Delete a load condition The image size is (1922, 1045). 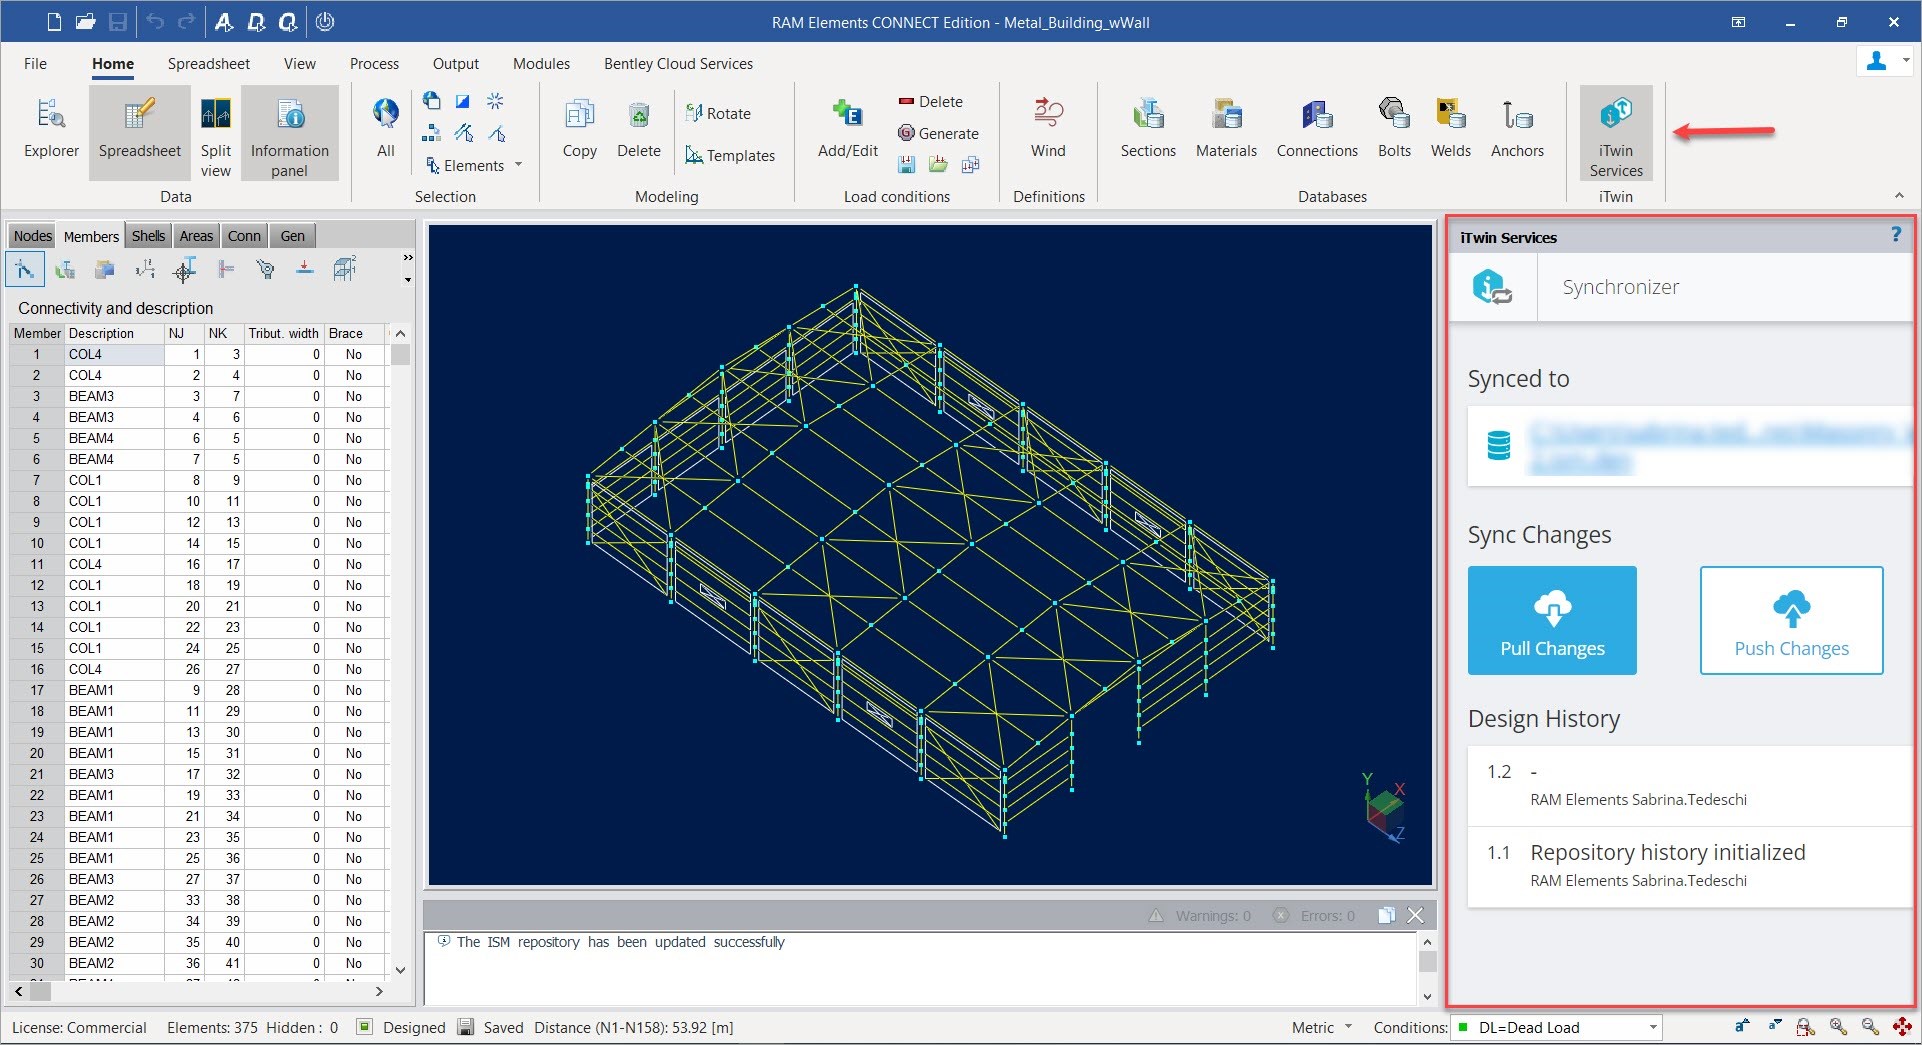click(930, 101)
